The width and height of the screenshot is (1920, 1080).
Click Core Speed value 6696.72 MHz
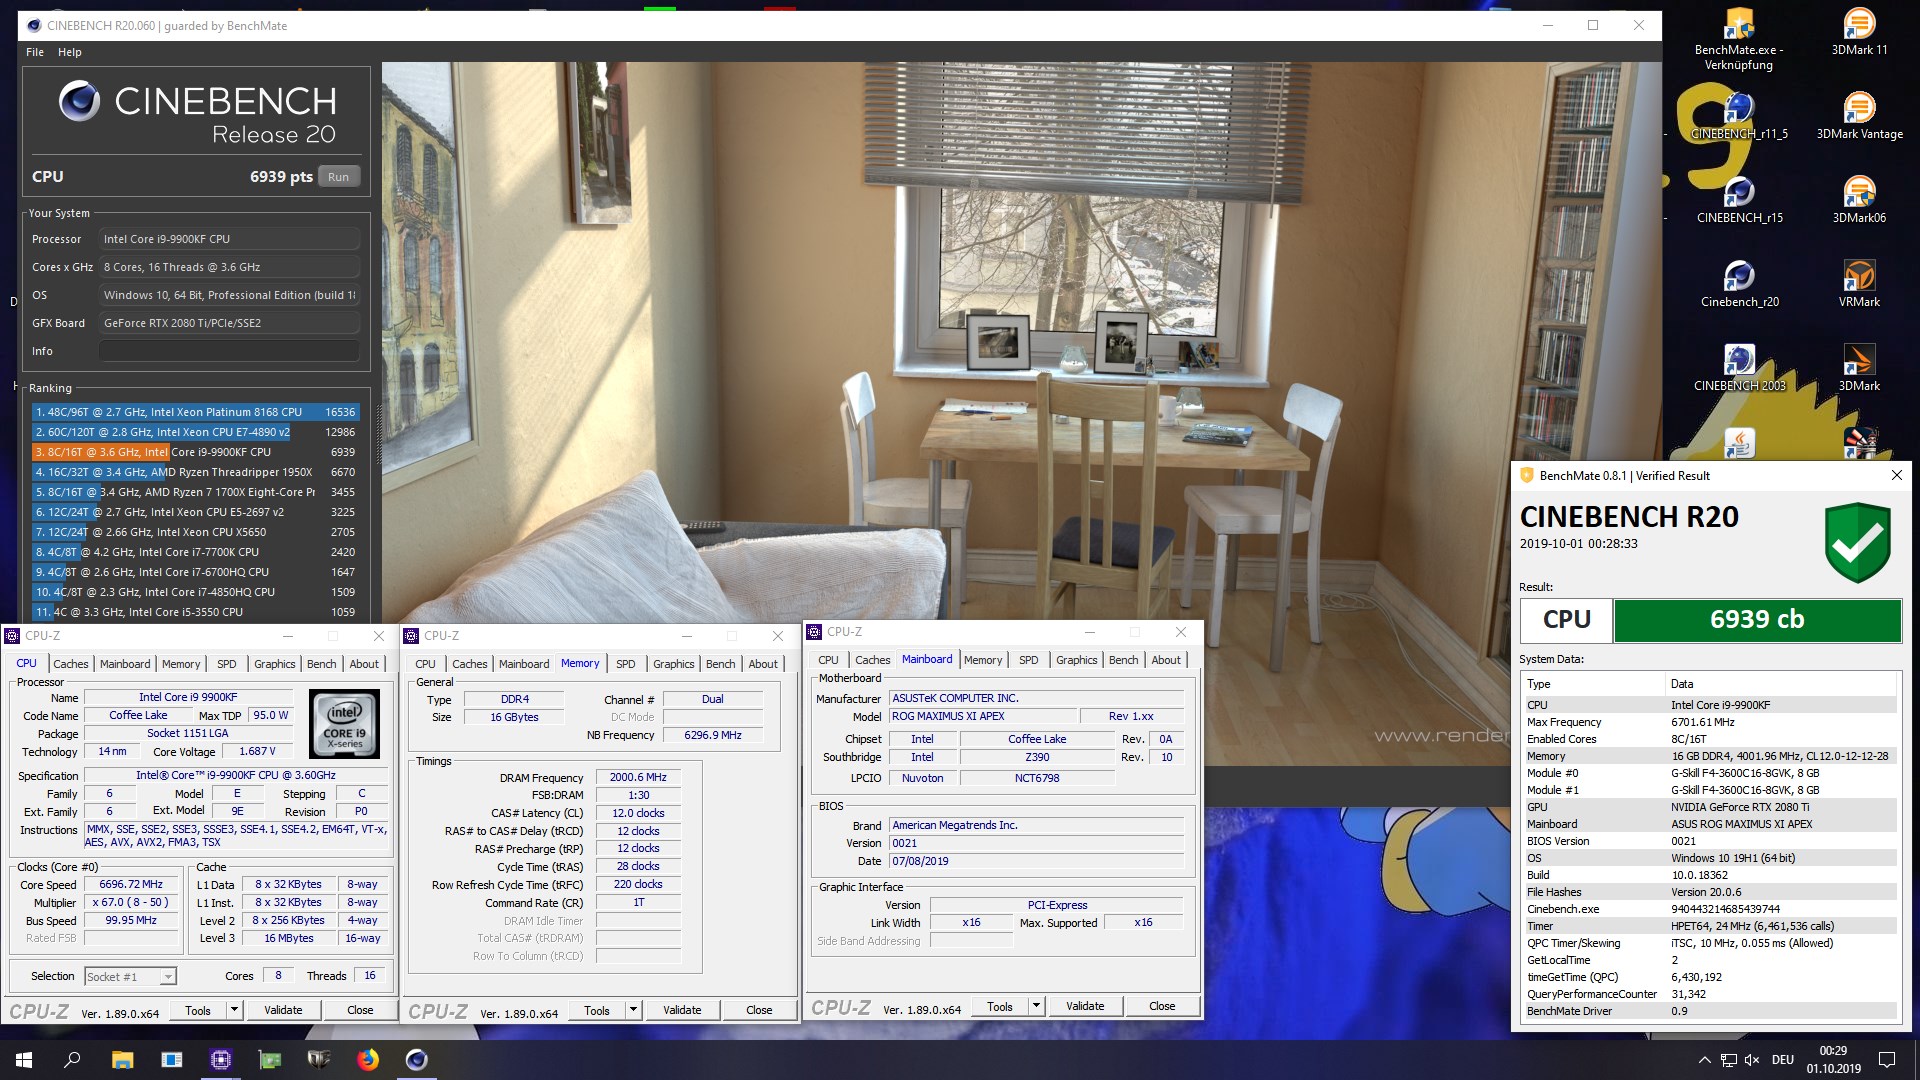tap(131, 885)
